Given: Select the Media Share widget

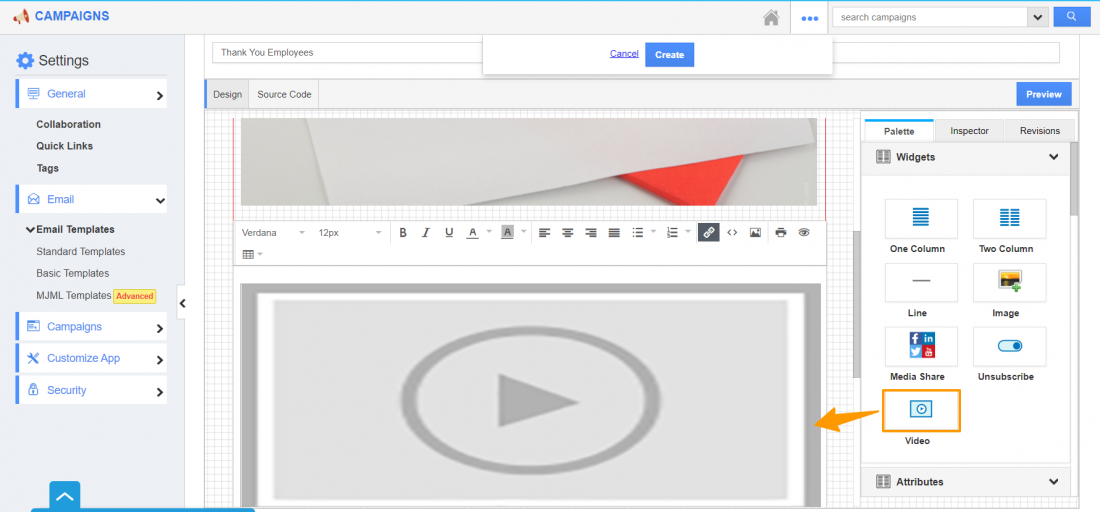Looking at the screenshot, I should click(921, 346).
